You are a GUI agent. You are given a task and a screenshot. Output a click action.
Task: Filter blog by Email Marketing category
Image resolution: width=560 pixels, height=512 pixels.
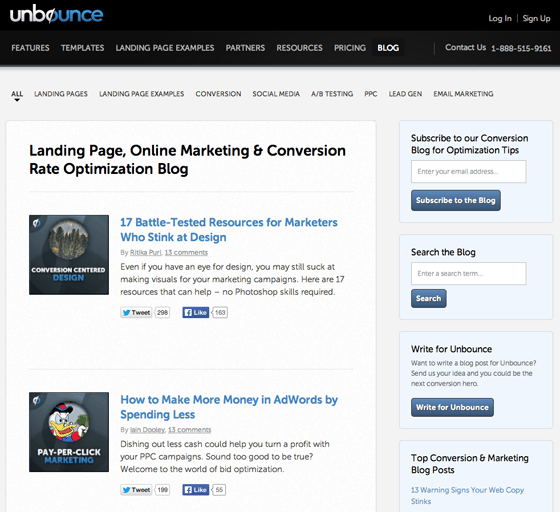[x=463, y=94]
